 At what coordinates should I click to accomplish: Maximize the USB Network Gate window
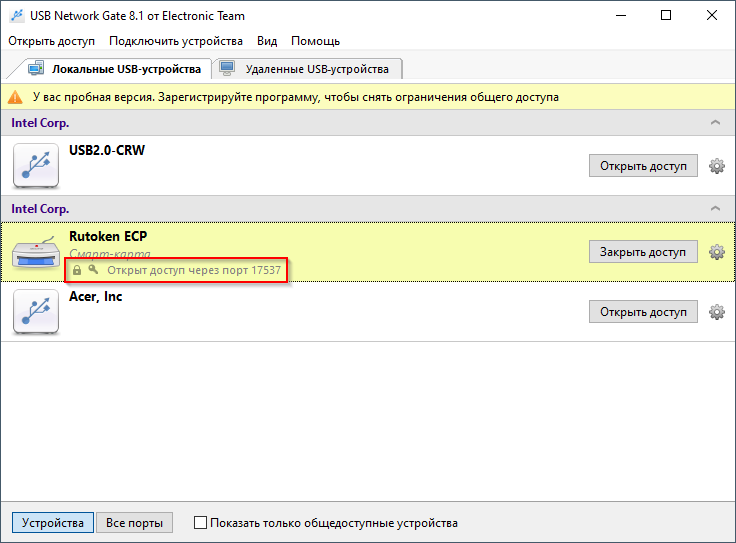click(666, 15)
